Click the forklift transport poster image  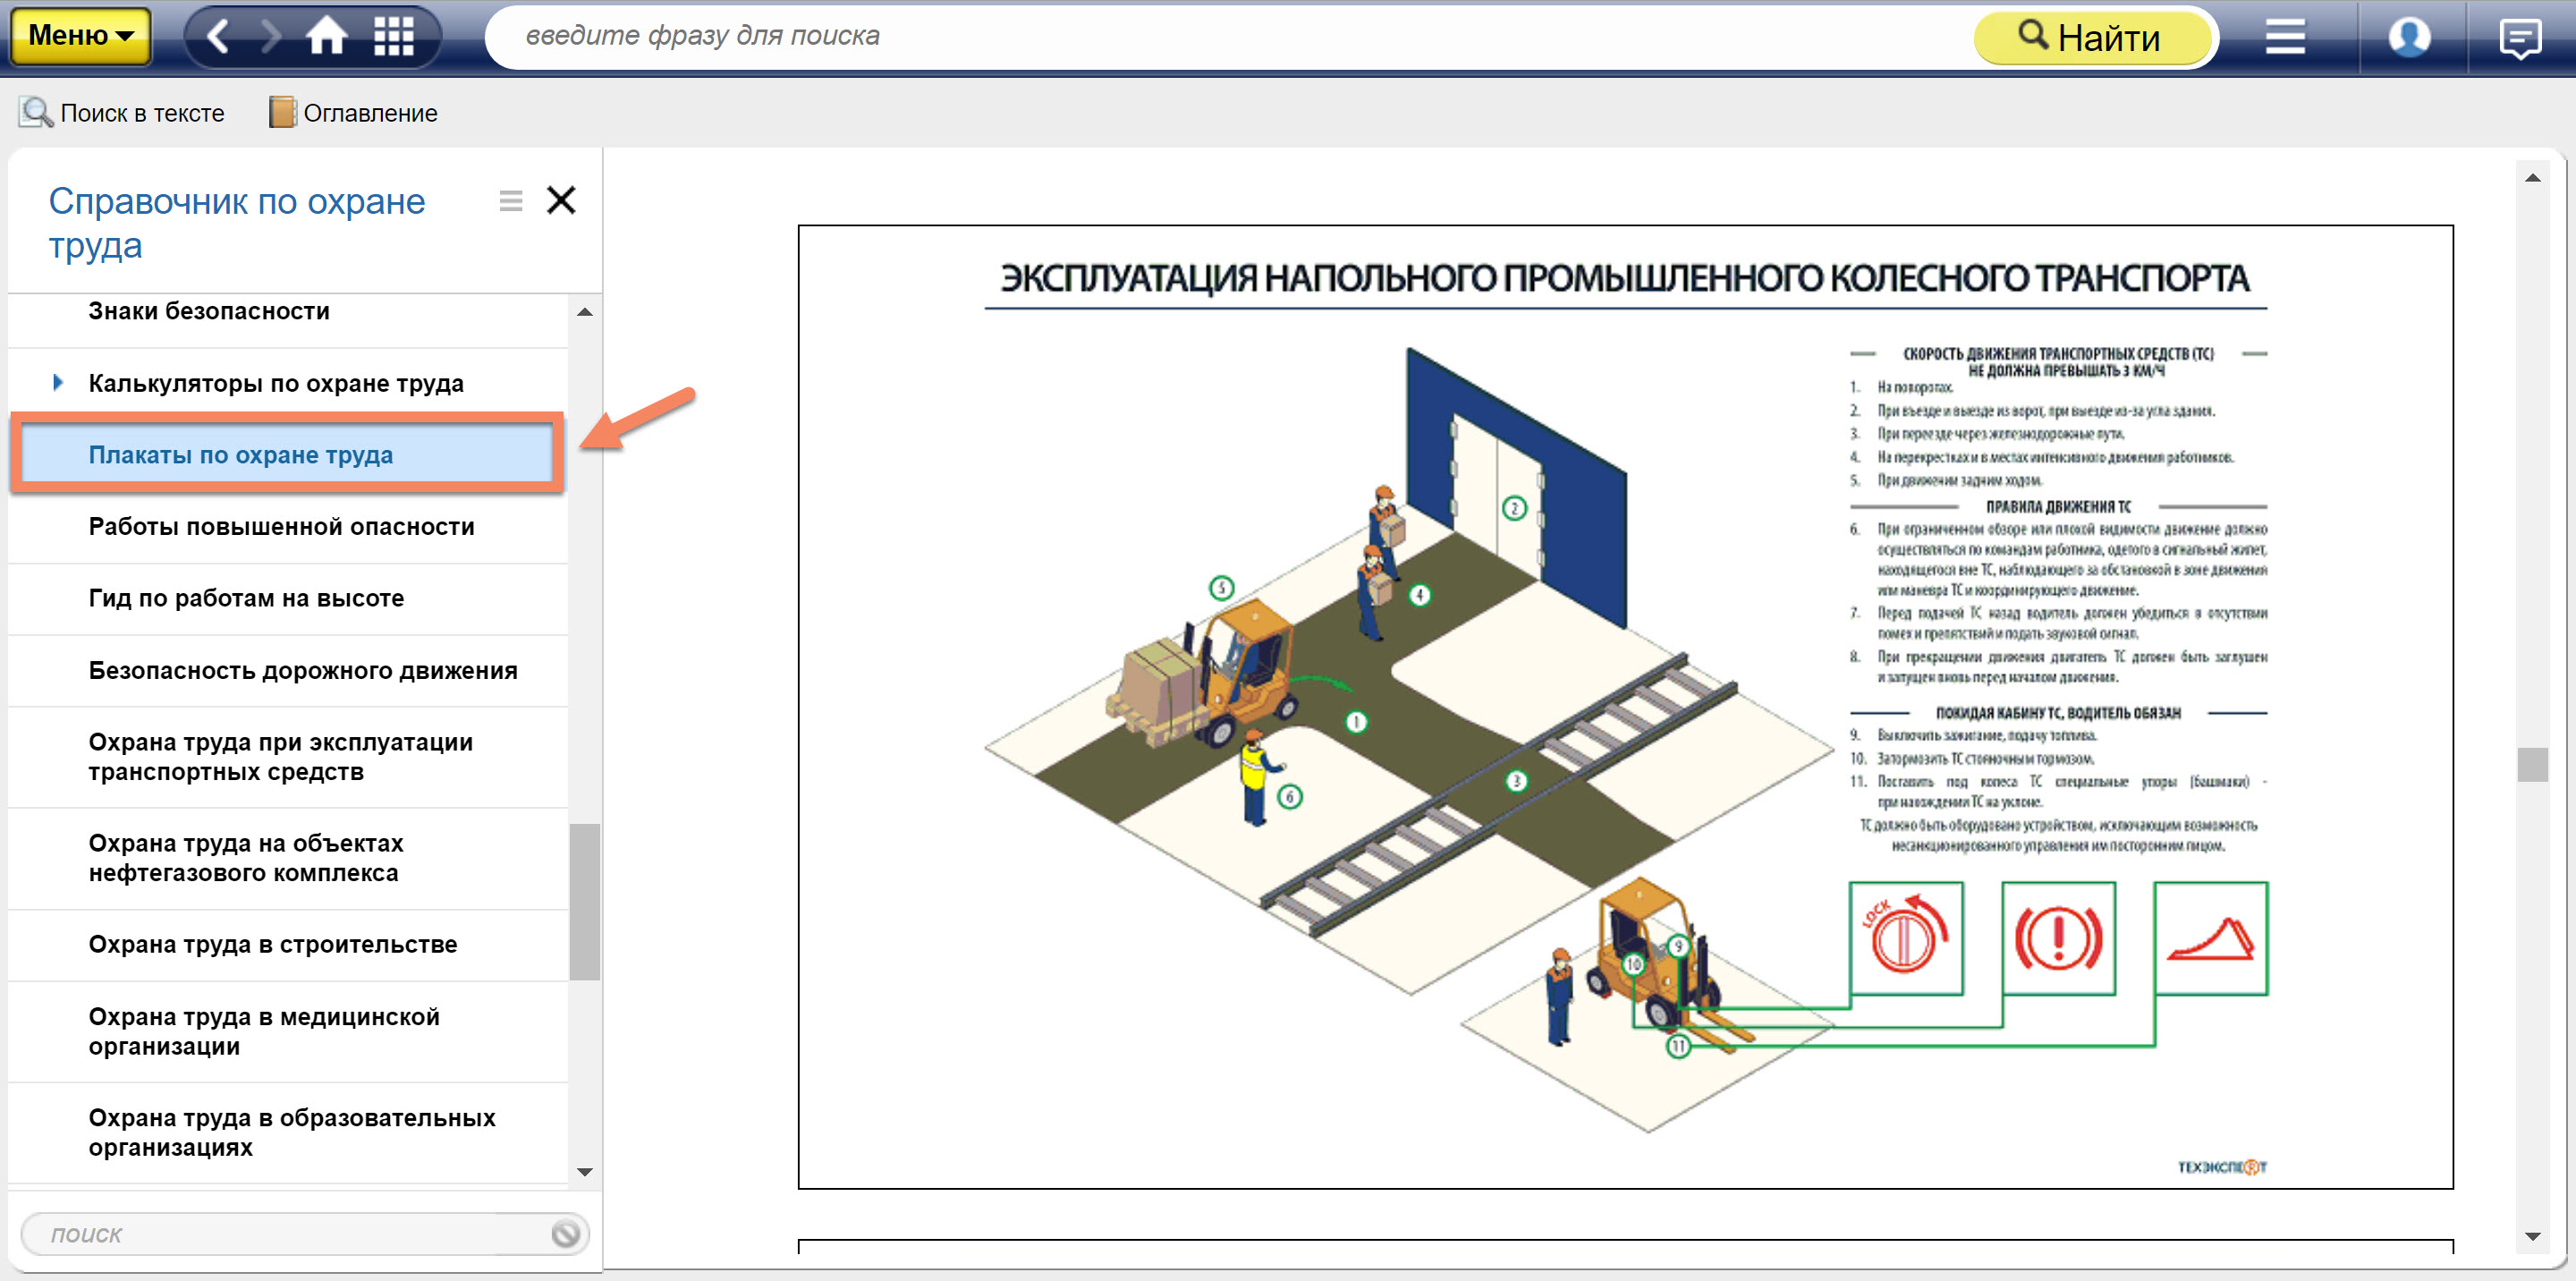pyautogui.click(x=1625, y=707)
